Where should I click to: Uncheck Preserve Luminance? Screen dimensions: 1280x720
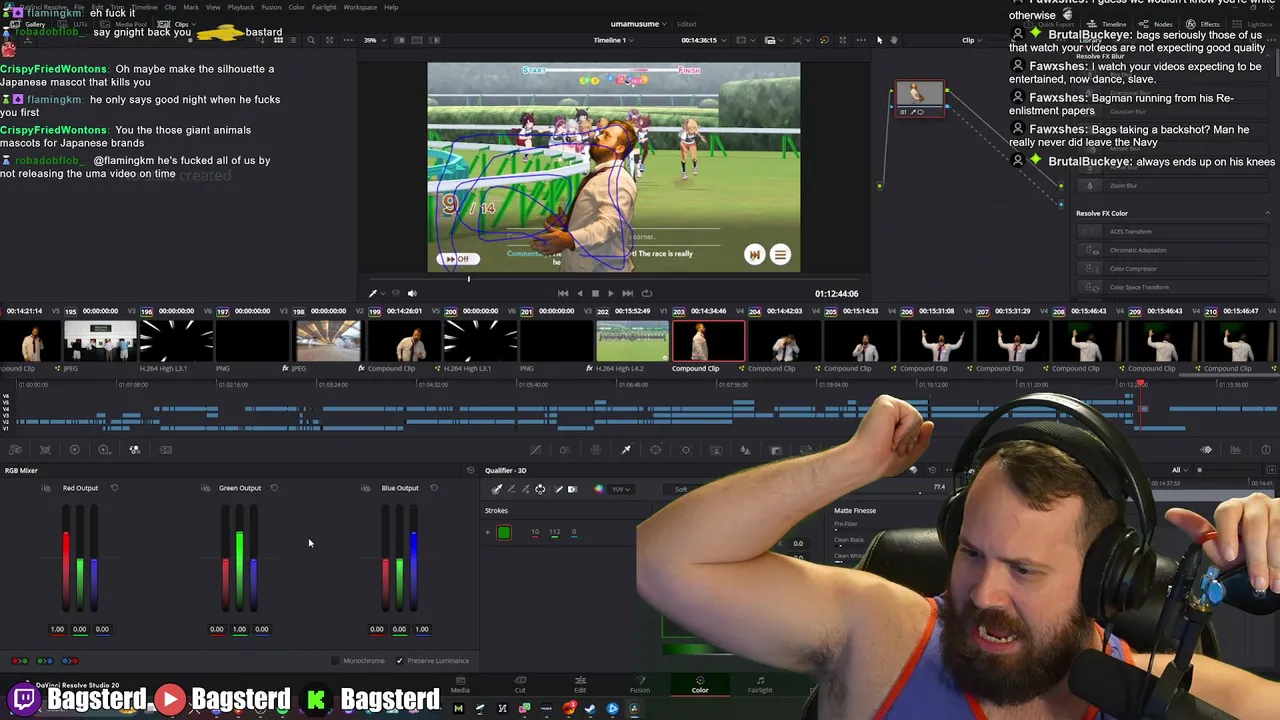pos(399,661)
